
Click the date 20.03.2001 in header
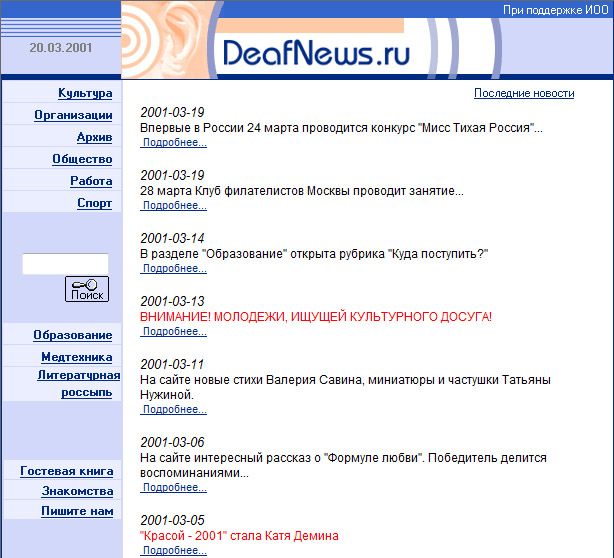(x=61, y=48)
